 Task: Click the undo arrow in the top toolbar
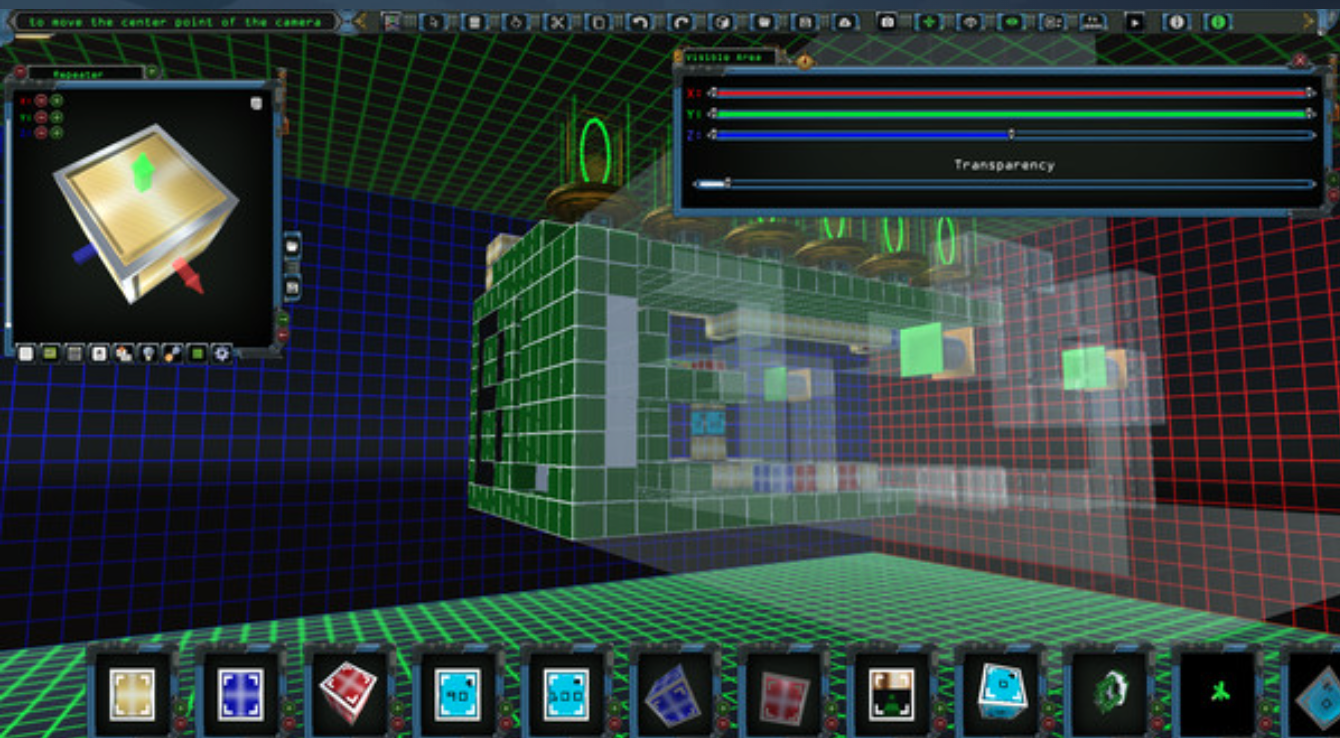639,21
